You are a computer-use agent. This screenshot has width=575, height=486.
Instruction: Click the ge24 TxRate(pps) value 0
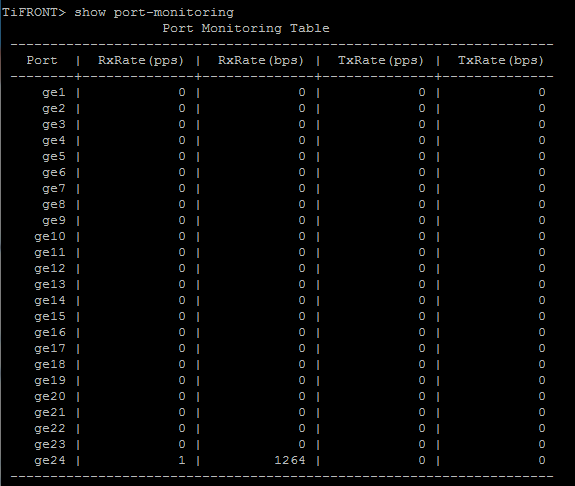[x=422, y=460]
